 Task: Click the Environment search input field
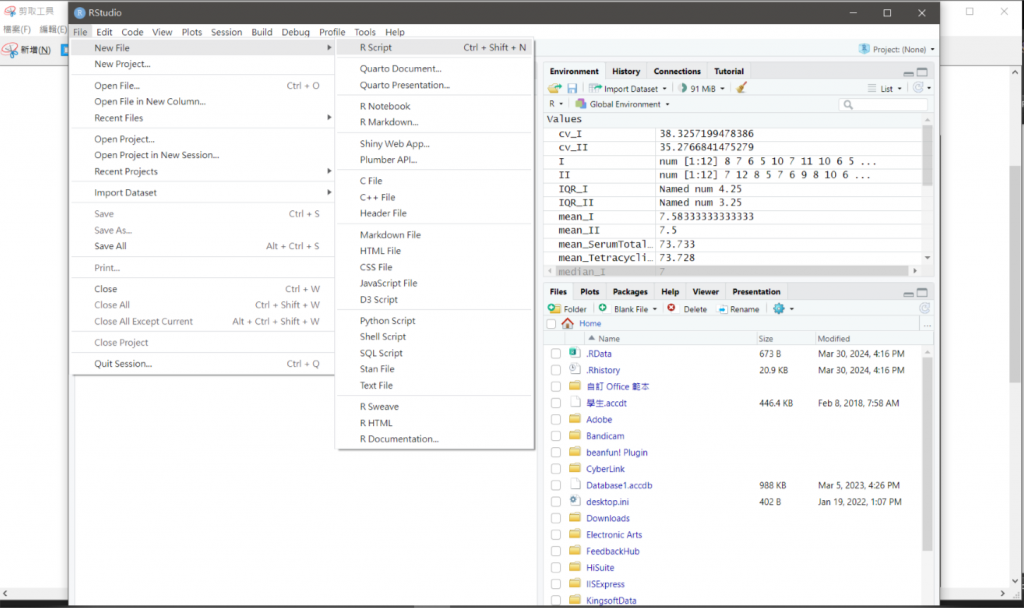pyautogui.click(x=882, y=104)
